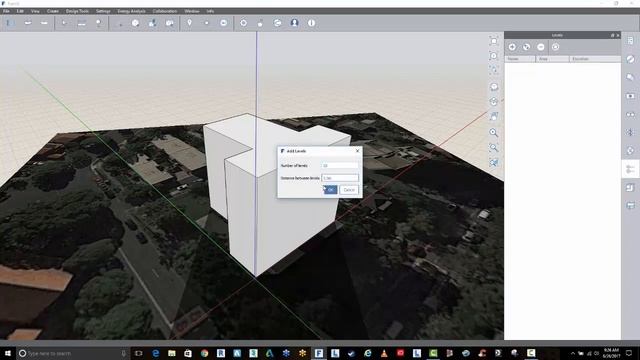Open the Window menu
The width and height of the screenshot is (640, 360).
pyautogui.click(x=192, y=11)
